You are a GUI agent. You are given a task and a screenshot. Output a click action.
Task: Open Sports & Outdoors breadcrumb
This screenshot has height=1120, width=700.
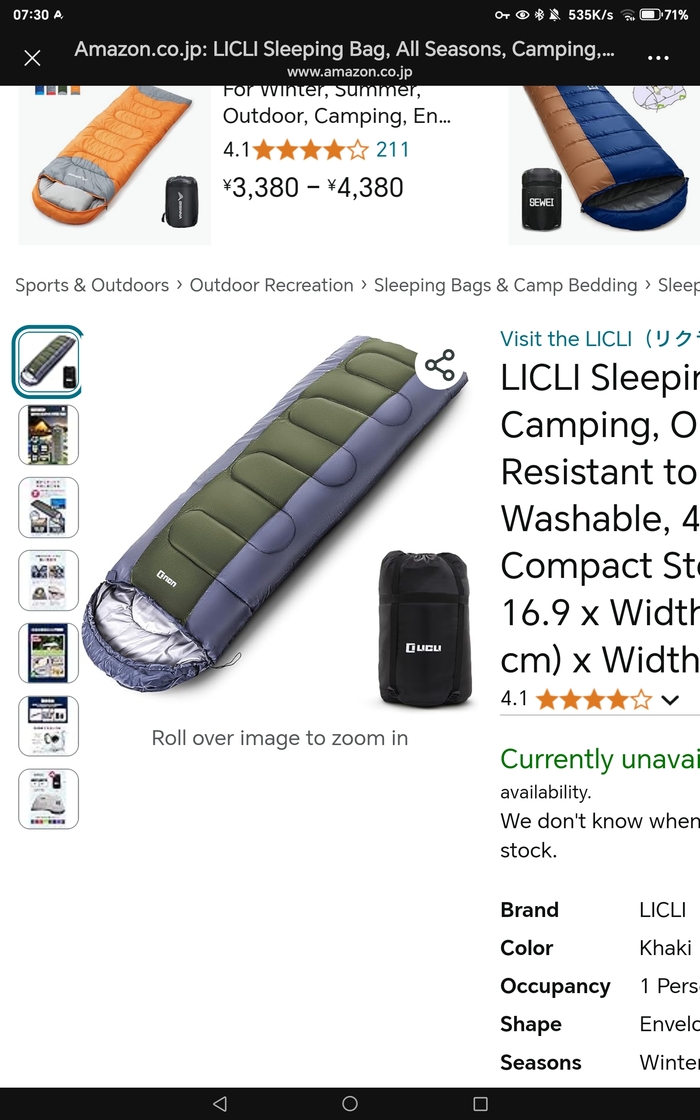[92, 285]
